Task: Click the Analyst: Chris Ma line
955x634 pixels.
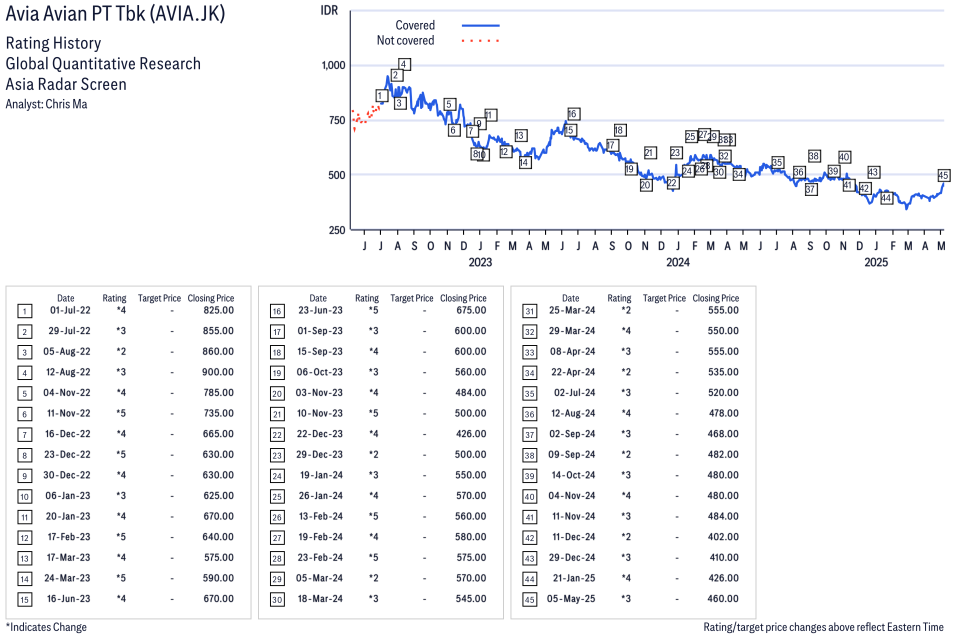Action: pos(46,104)
